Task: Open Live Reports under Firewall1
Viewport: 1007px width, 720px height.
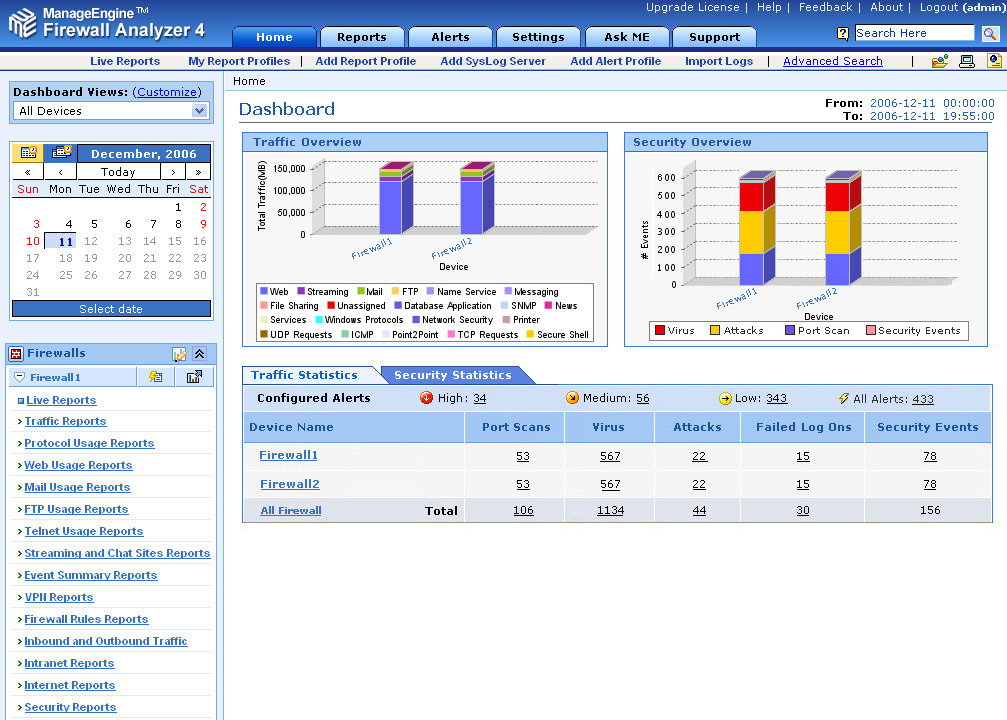Action: (61, 400)
